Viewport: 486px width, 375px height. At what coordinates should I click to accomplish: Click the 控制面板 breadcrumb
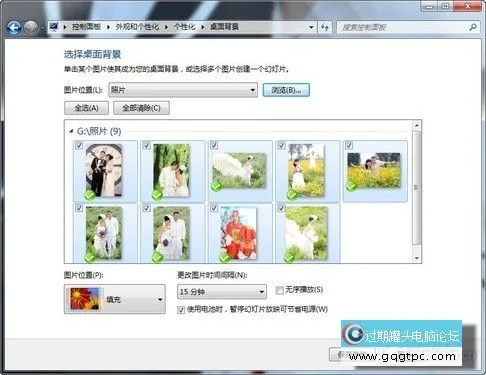pos(86,27)
